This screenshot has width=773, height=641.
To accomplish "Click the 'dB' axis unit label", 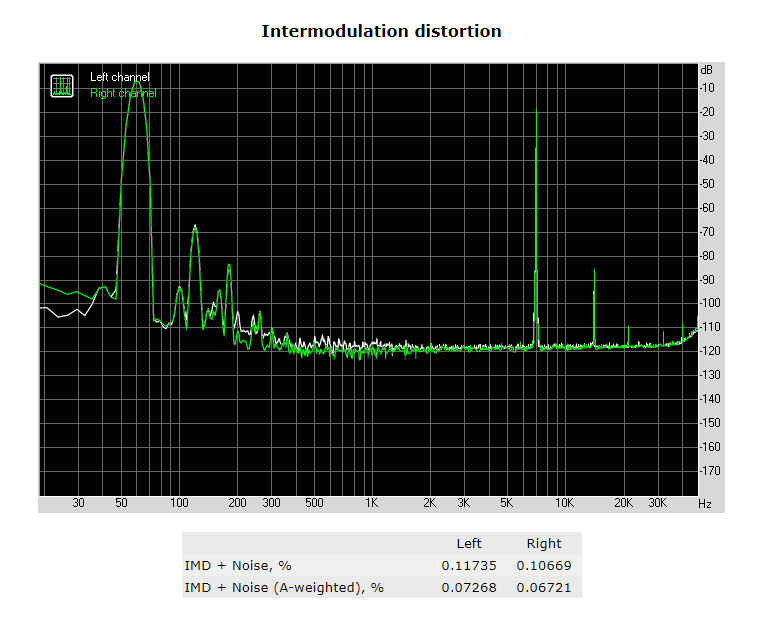I will 706,70.
